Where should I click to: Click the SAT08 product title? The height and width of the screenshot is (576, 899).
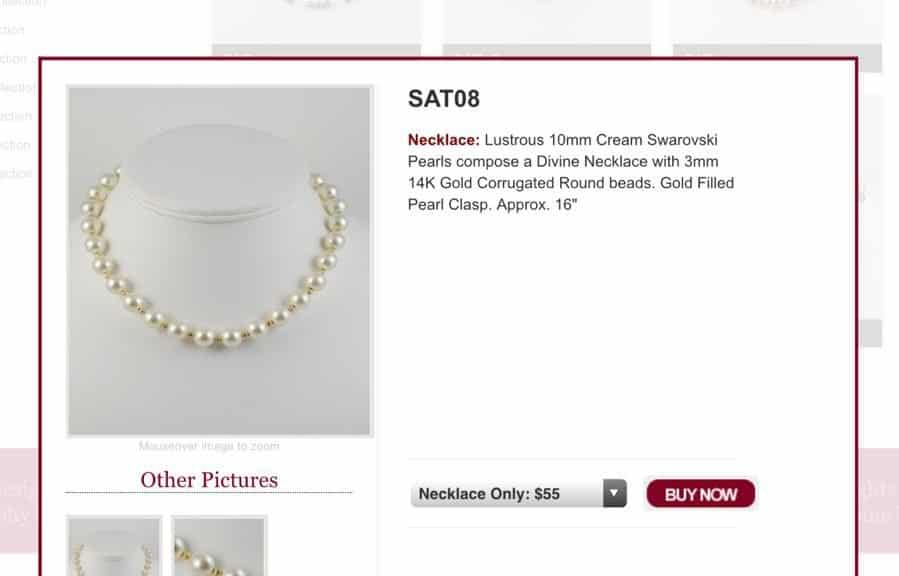pyautogui.click(x=444, y=99)
